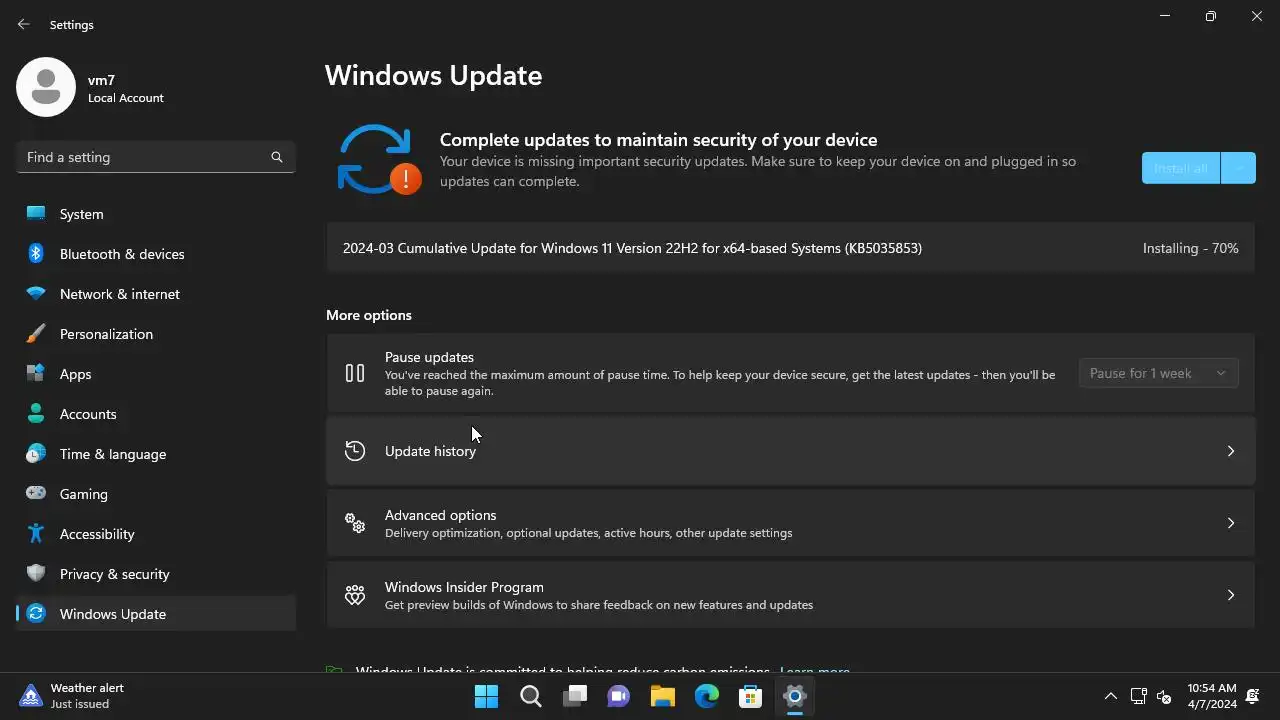Select Accounts in the sidebar
Screen dimensions: 1280x720
click(x=156, y=414)
